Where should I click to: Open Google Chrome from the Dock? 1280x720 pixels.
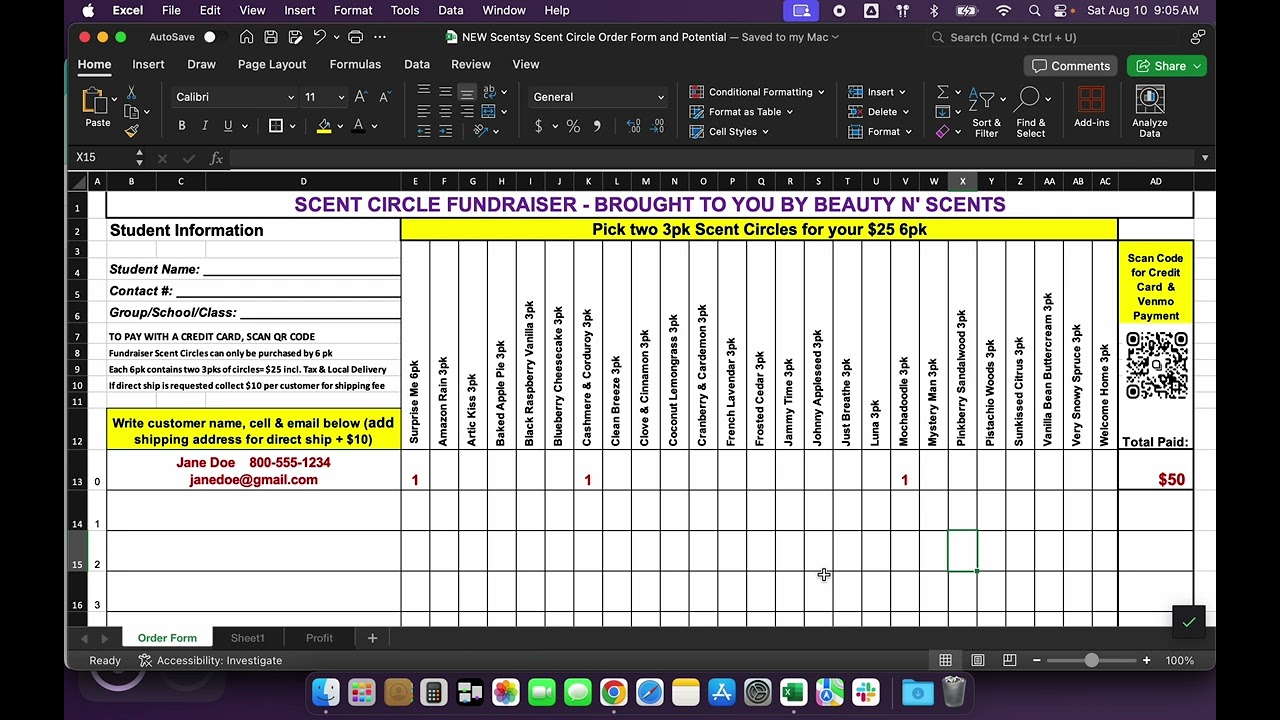pyautogui.click(x=613, y=692)
